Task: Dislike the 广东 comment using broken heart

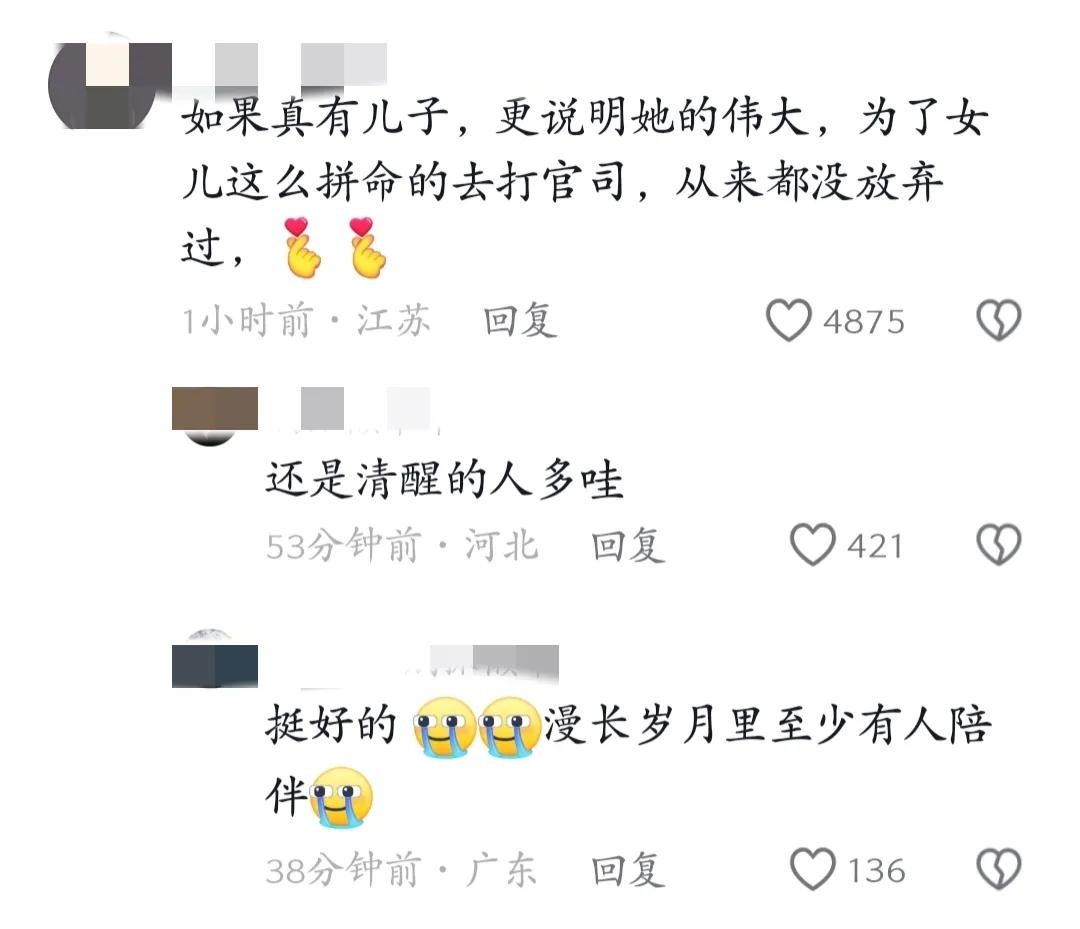Action: [999, 869]
